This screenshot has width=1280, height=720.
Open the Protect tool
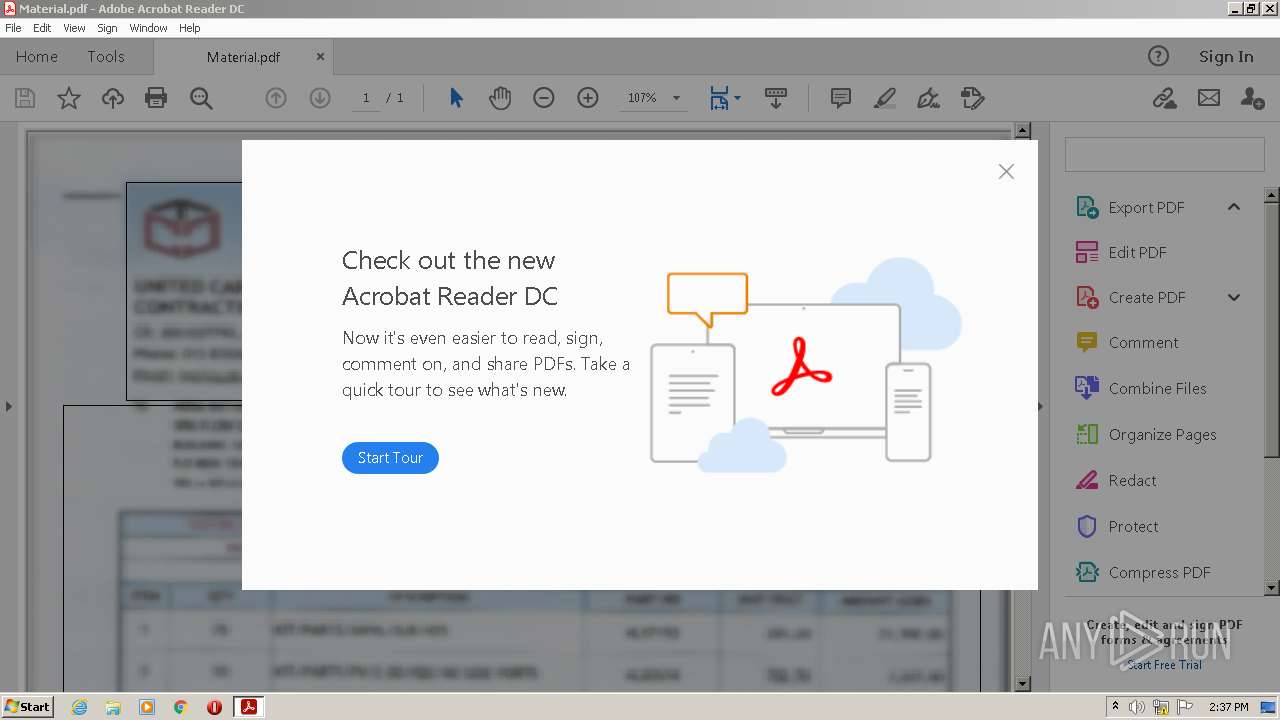point(1133,526)
